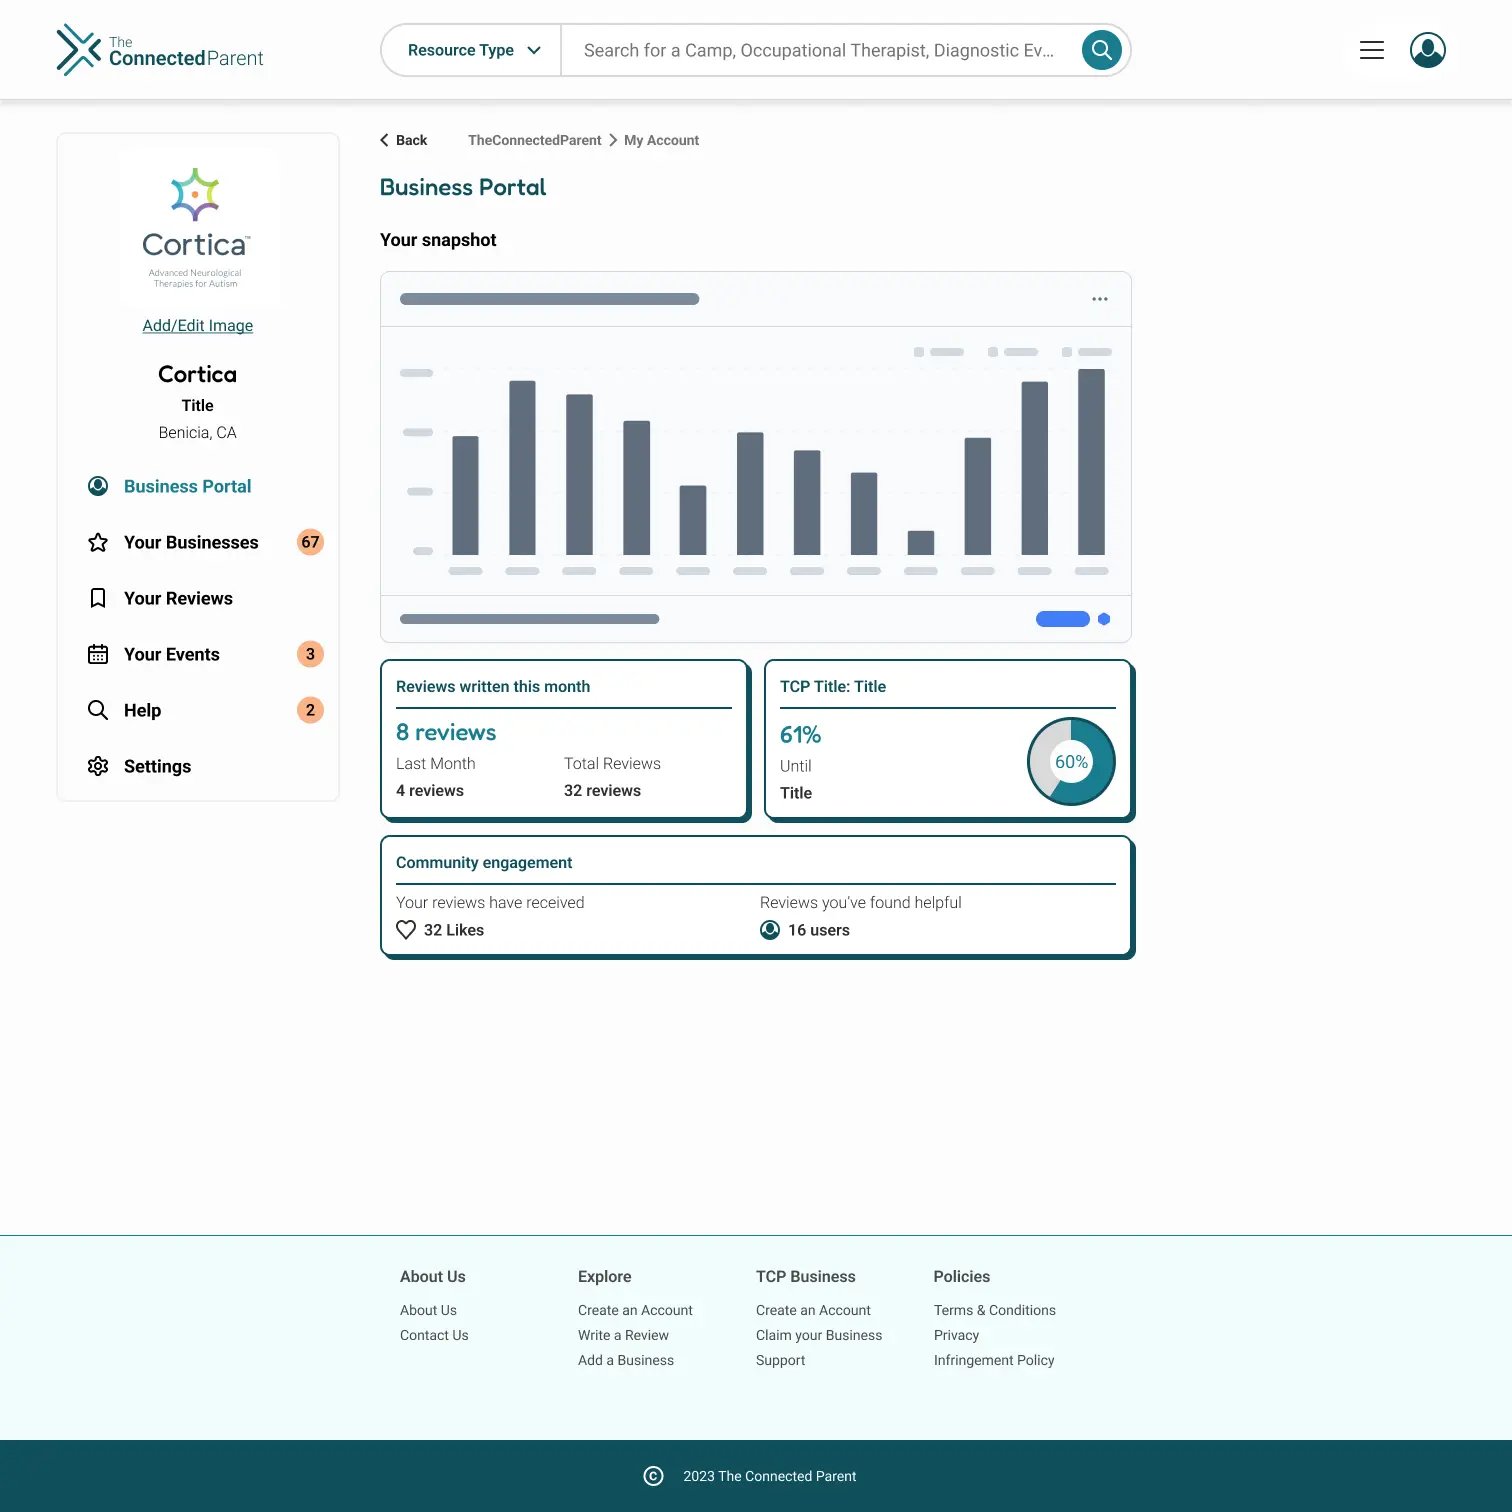Open Your Reviews via the bookmark icon
Screen dimensions: 1512x1512
tap(97, 598)
